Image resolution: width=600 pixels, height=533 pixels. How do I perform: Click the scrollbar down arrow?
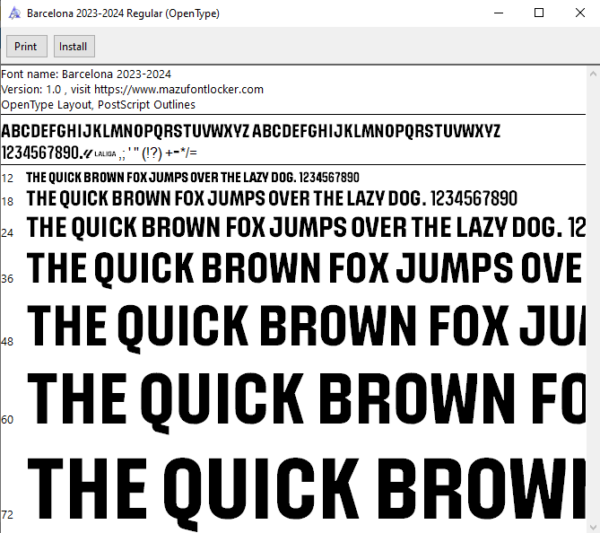point(593,526)
